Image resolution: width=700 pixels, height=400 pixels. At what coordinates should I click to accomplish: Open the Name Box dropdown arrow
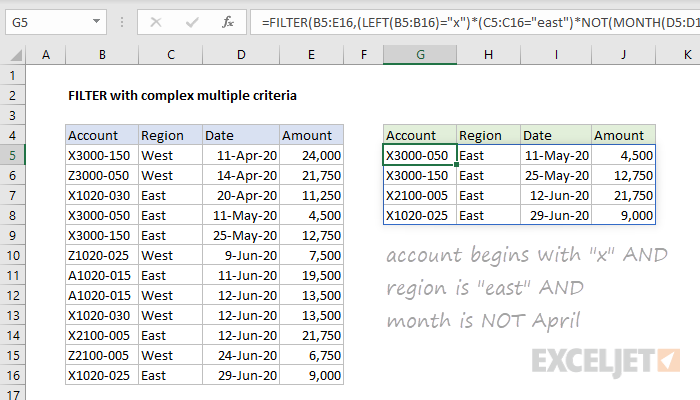[x=96, y=21]
